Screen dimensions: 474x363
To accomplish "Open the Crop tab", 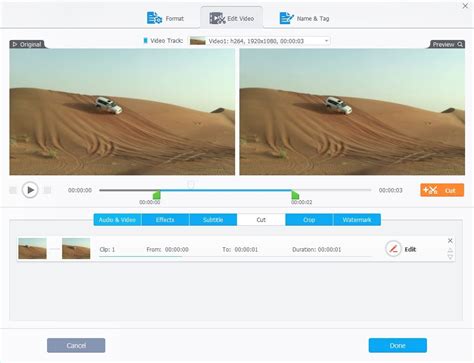I will [309, 220].
